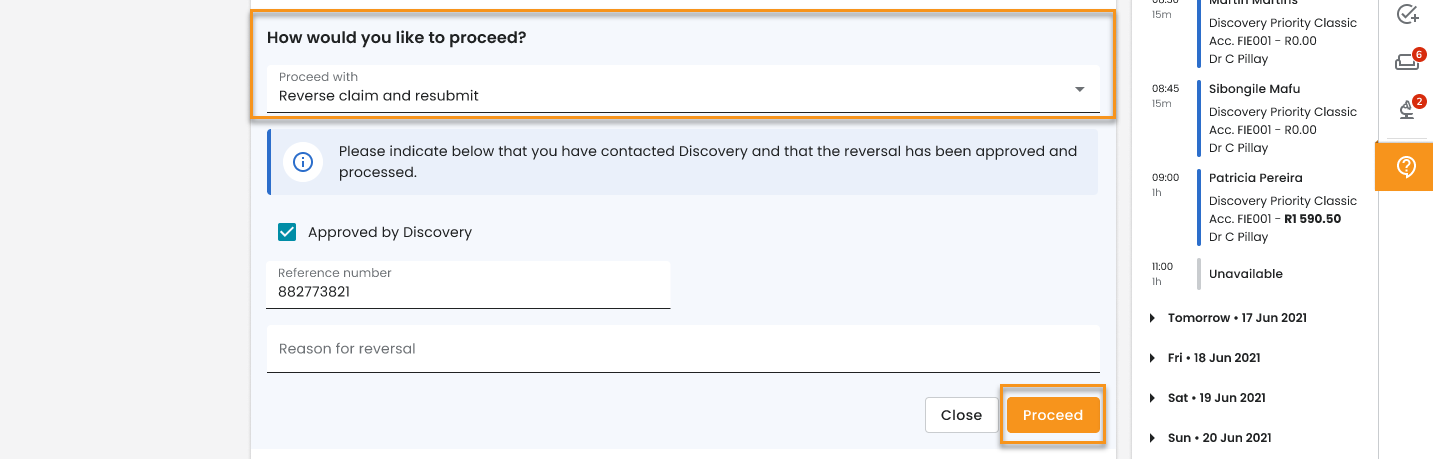Click the Close button
This screenshot has height=459, width=1433.
[961, 415]
